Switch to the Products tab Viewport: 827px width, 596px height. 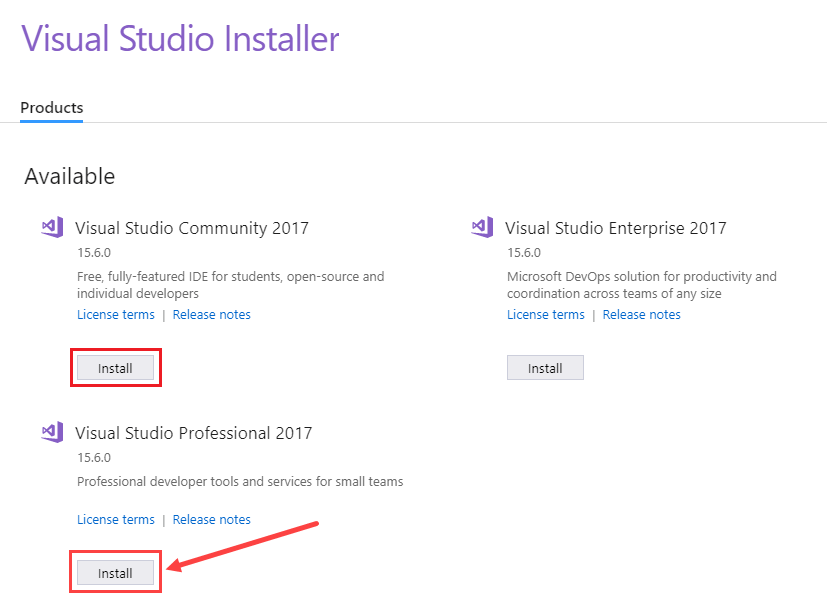(x=52, y=108)
